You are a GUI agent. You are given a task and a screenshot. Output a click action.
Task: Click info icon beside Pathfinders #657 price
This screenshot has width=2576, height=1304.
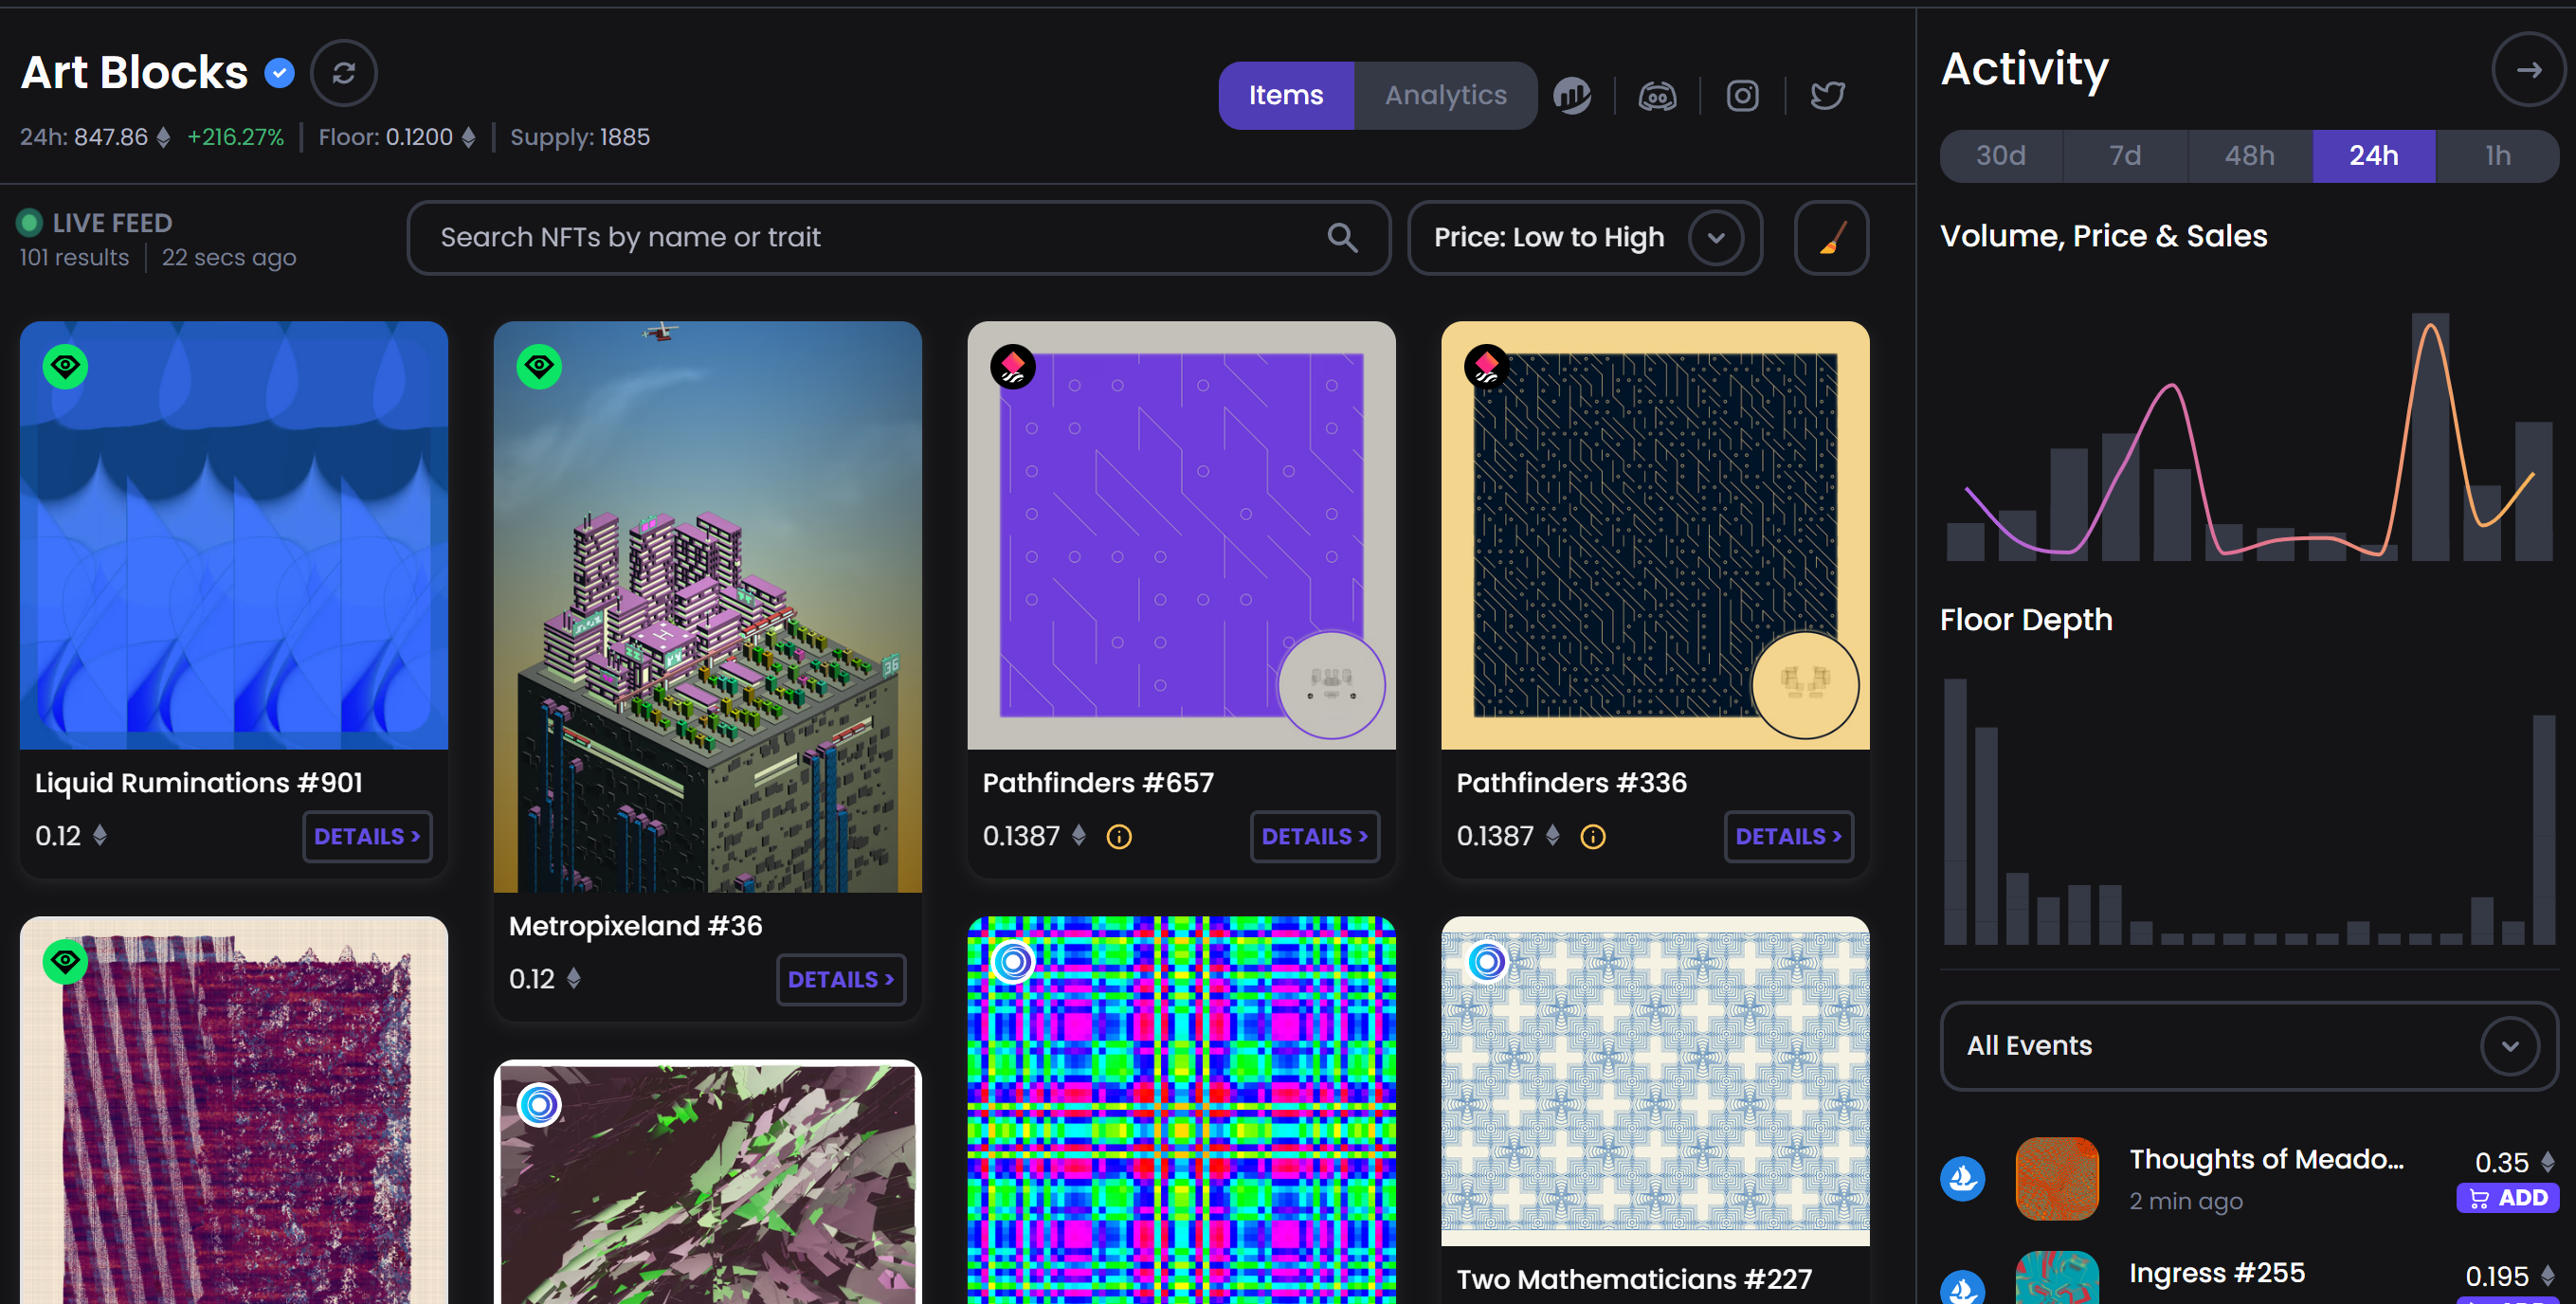coord(1118,837)
